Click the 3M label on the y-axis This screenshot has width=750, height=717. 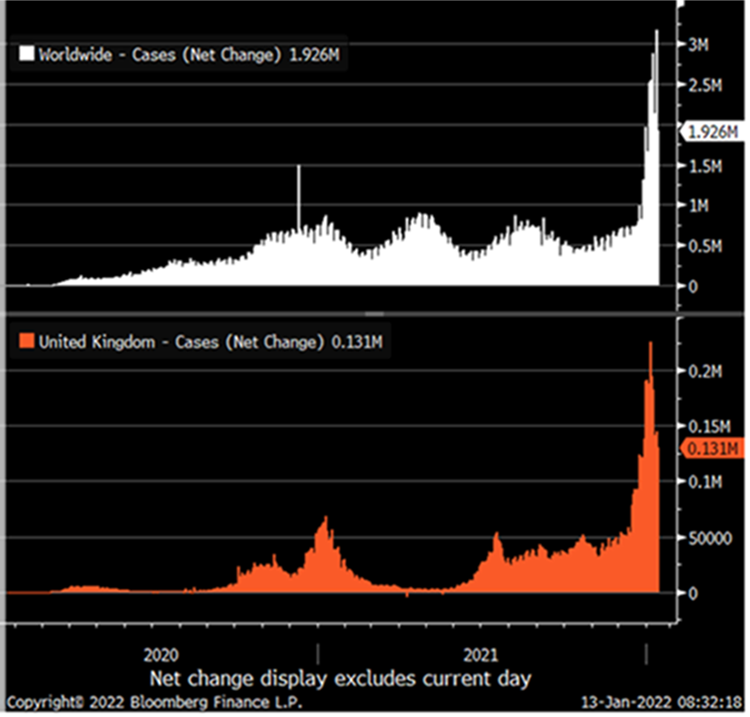click(697, 45)
